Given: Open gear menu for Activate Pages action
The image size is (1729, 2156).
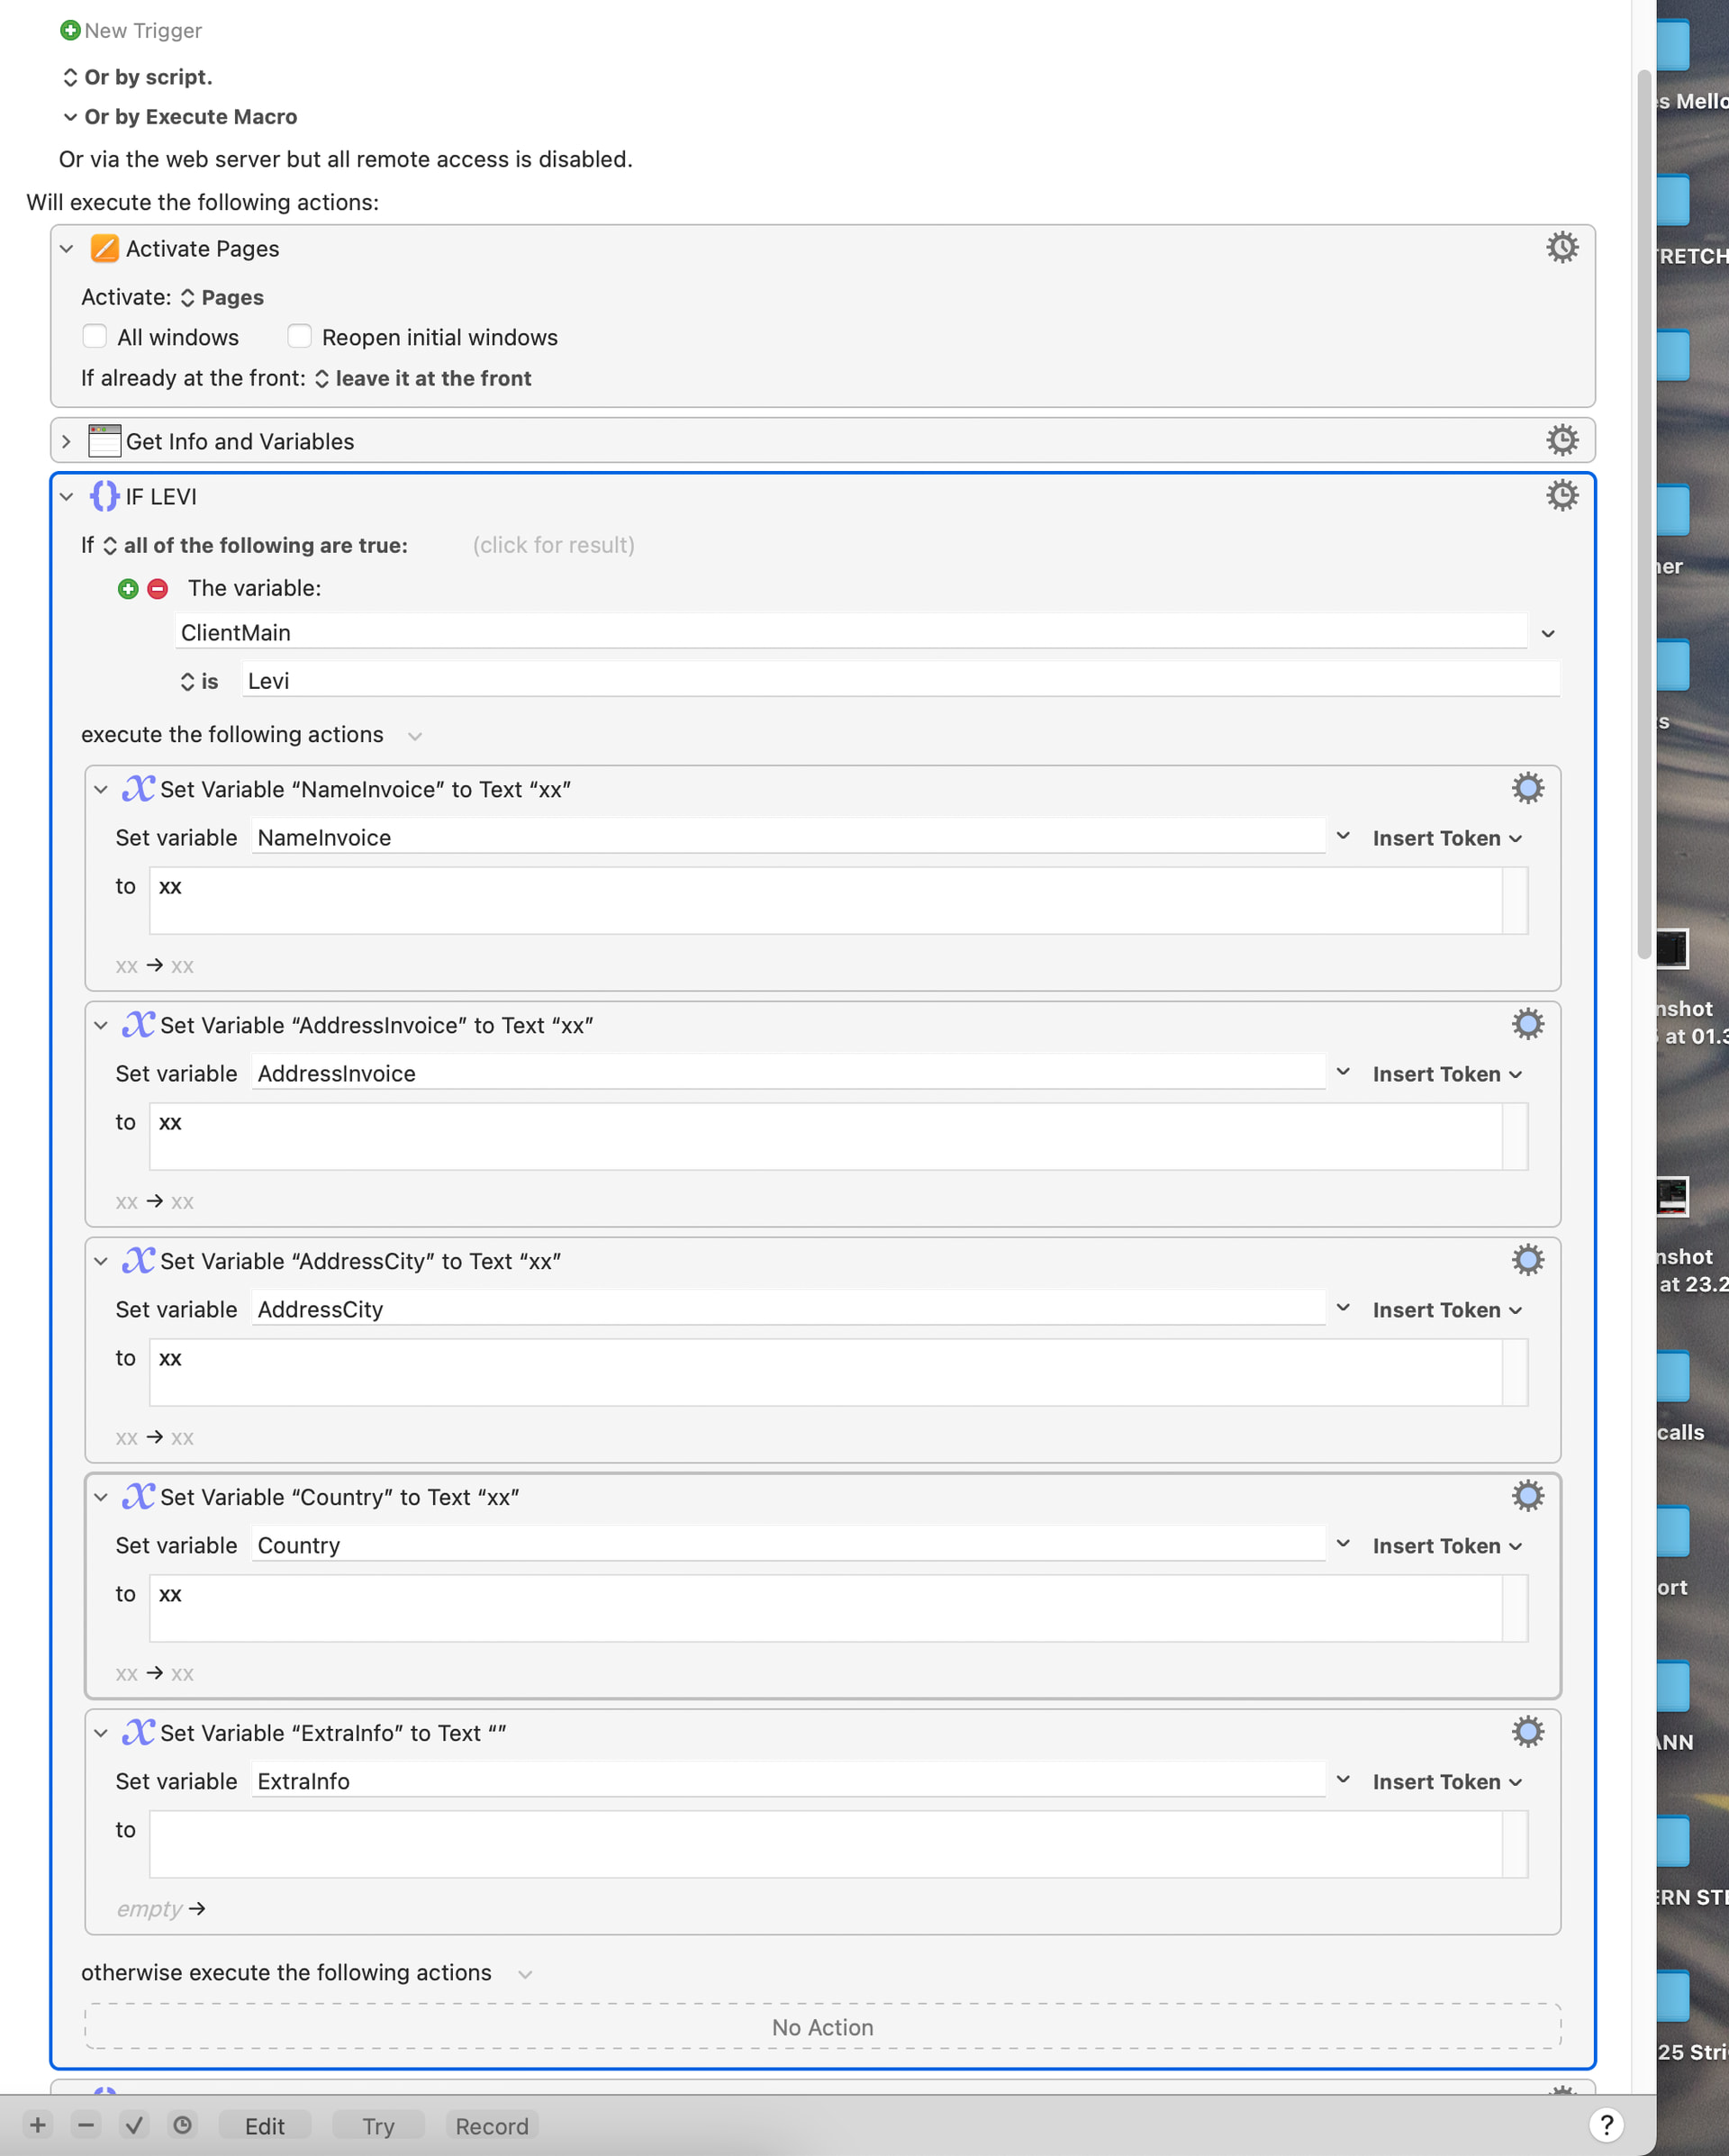Looking at the screenshot, I should 1562,247.
